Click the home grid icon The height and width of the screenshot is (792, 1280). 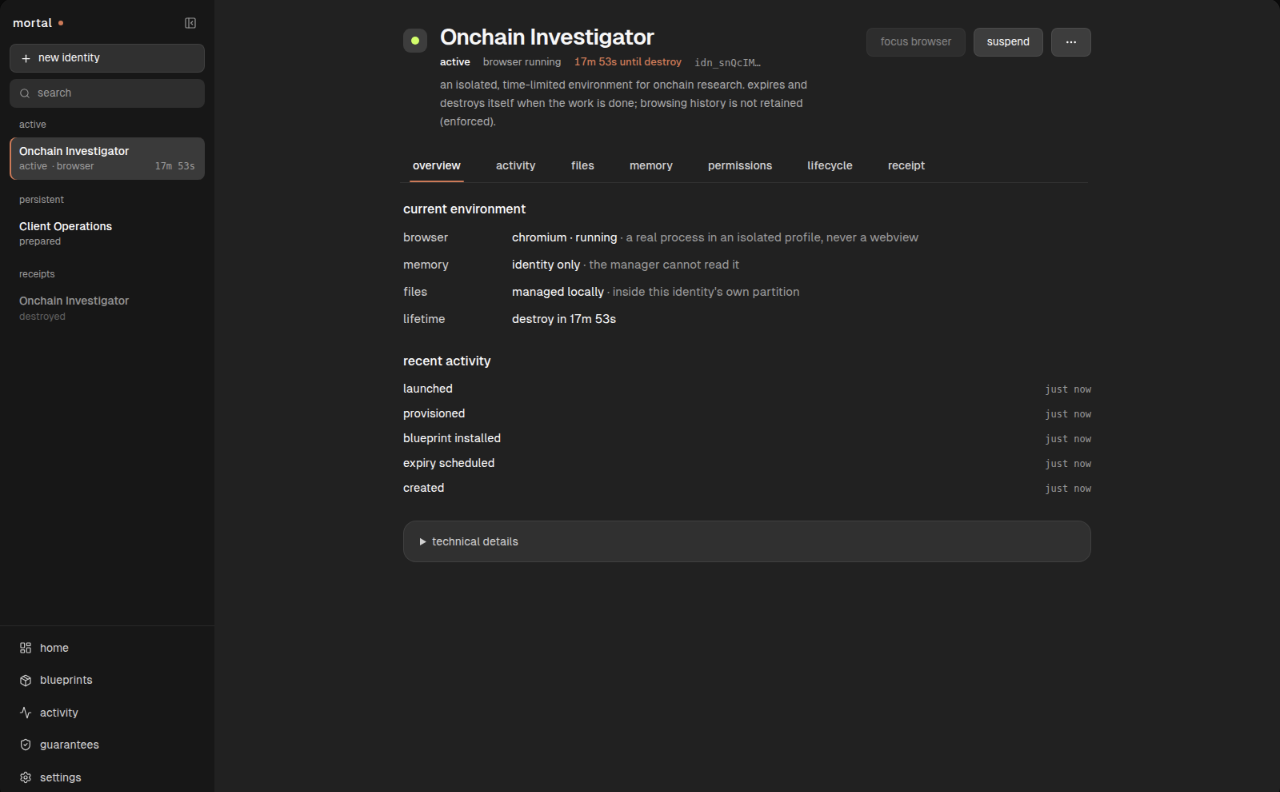pyautogui.click(x=26, y=648)
